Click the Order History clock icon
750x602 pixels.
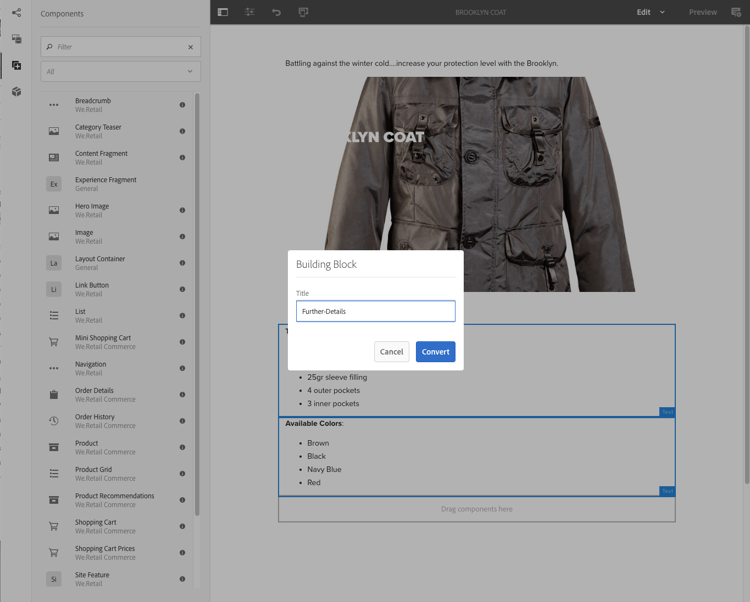coord(54,421)
